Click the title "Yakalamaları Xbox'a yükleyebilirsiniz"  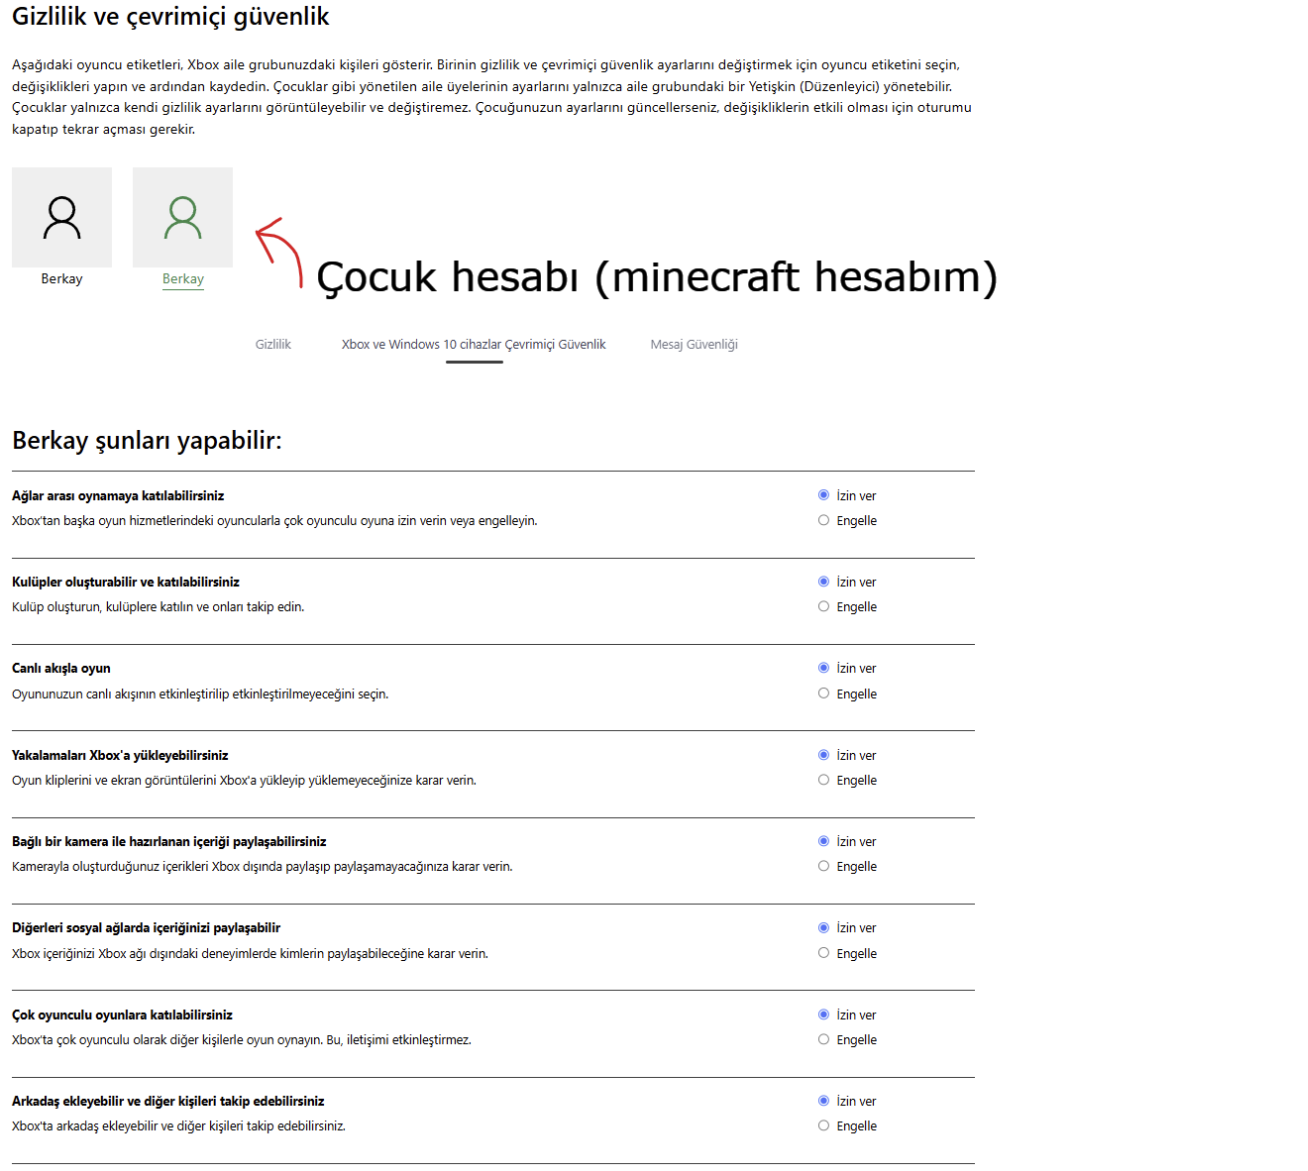click(x=120, y=756)
